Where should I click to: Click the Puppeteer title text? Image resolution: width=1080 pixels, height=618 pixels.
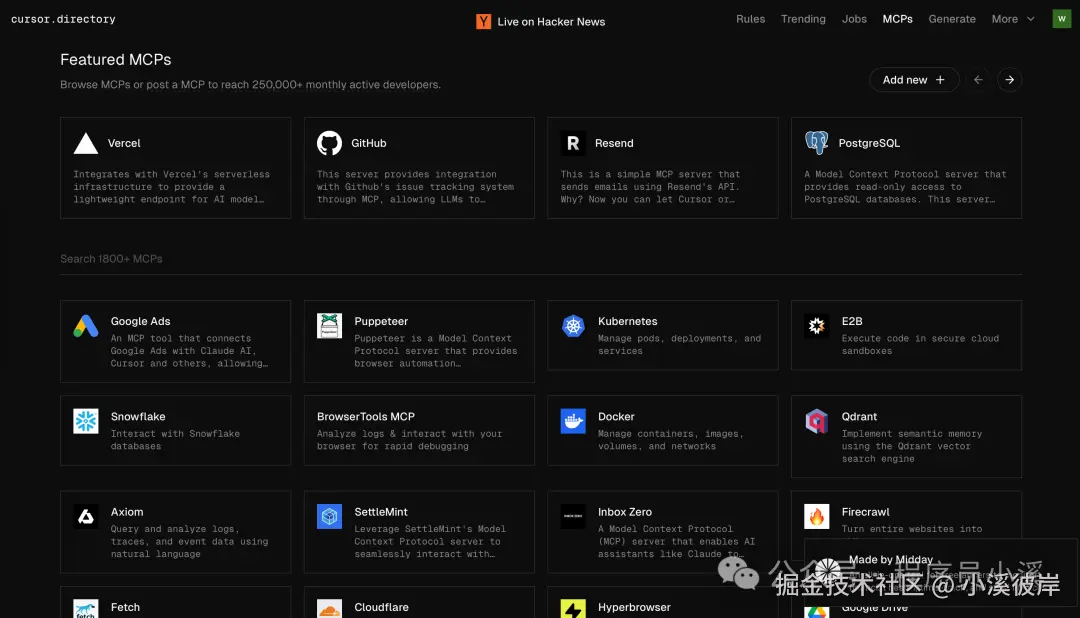pyautogui.click(x=381, y=321)
